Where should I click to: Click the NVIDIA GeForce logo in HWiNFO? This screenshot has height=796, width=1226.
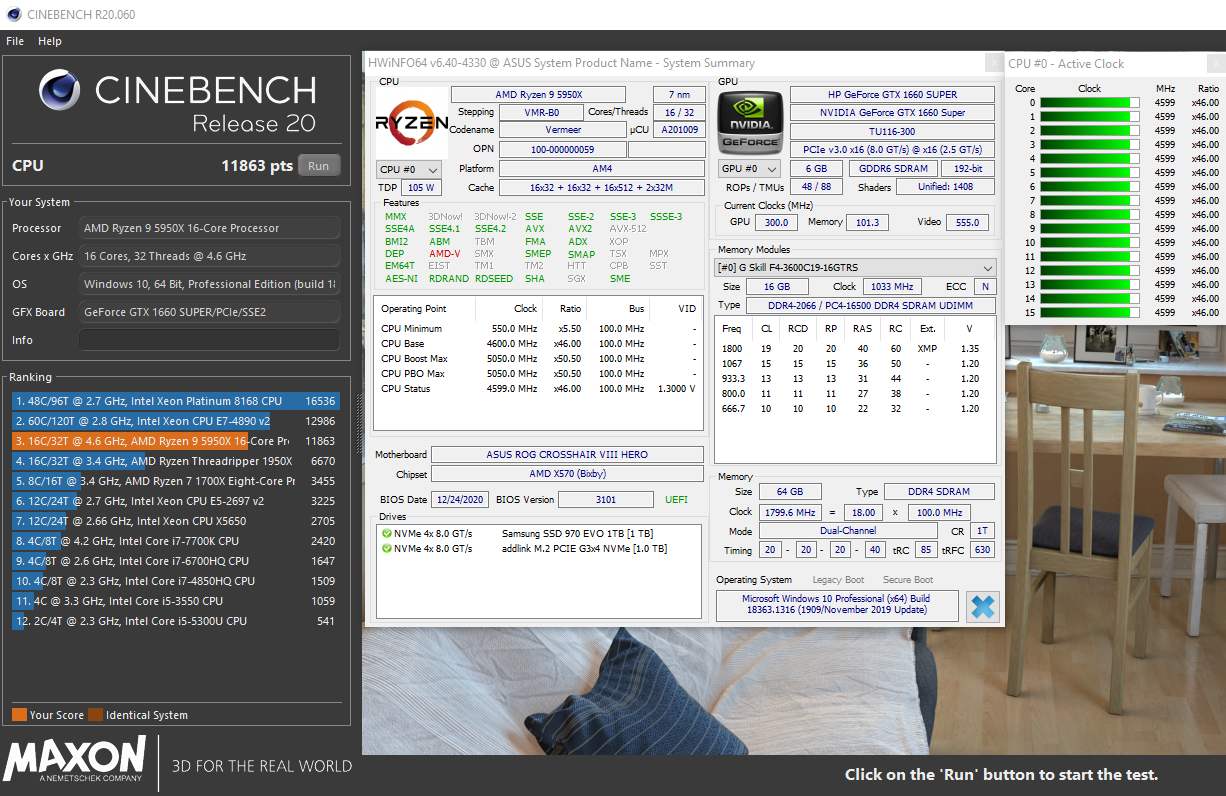click(750, 123)
